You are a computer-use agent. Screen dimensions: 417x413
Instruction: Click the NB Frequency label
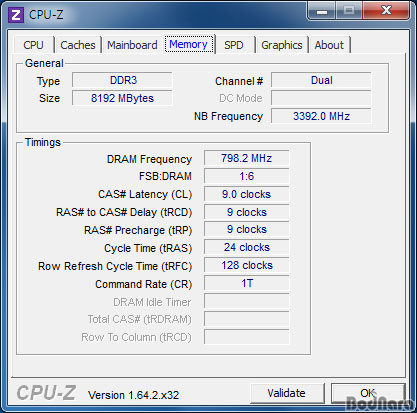click(229, 116)
